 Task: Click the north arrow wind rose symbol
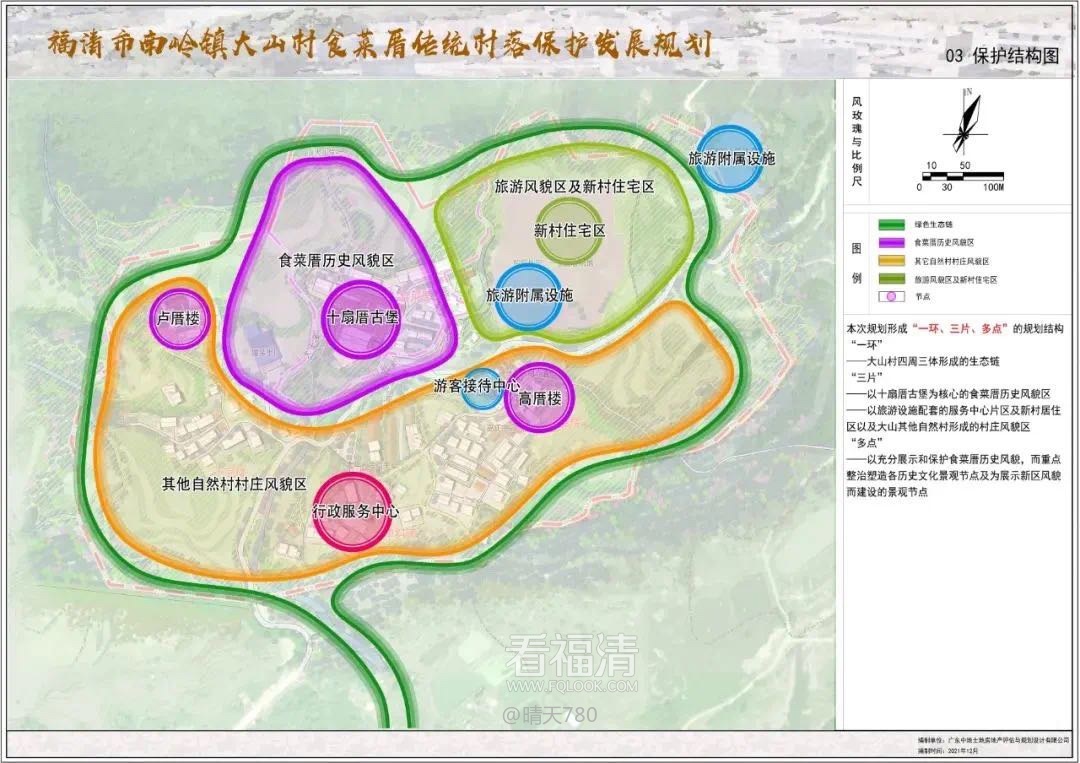click(965, 122)
